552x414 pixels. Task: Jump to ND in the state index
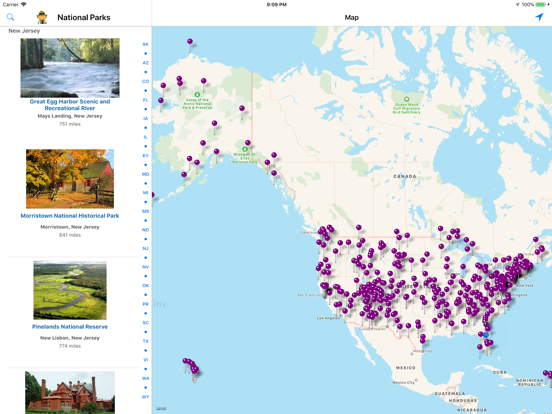tap(145, 230)
